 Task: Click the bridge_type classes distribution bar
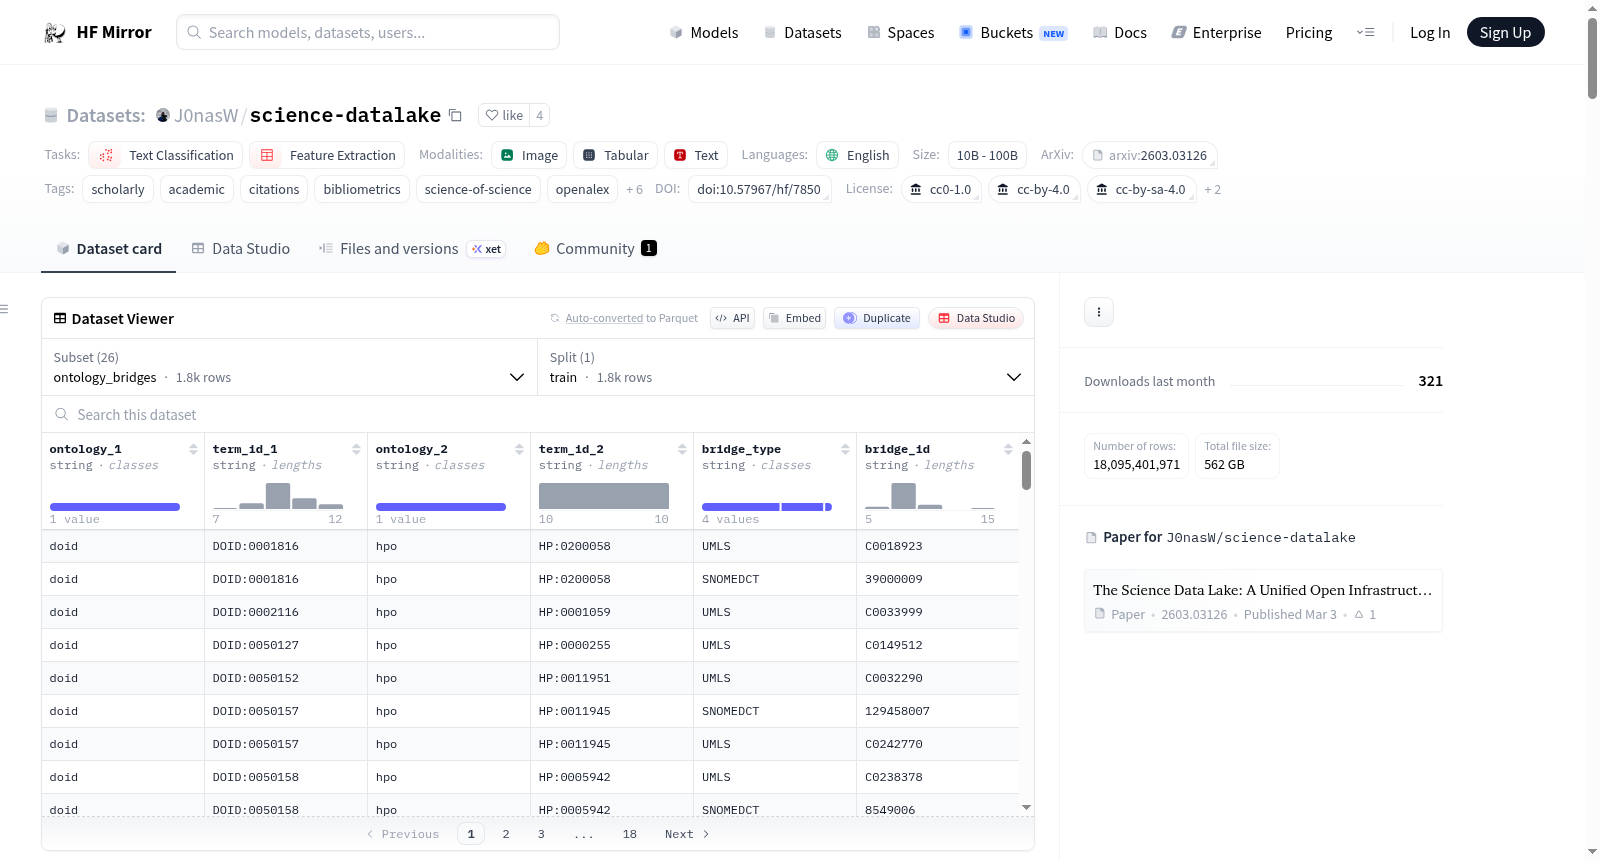tap(767, 507)
